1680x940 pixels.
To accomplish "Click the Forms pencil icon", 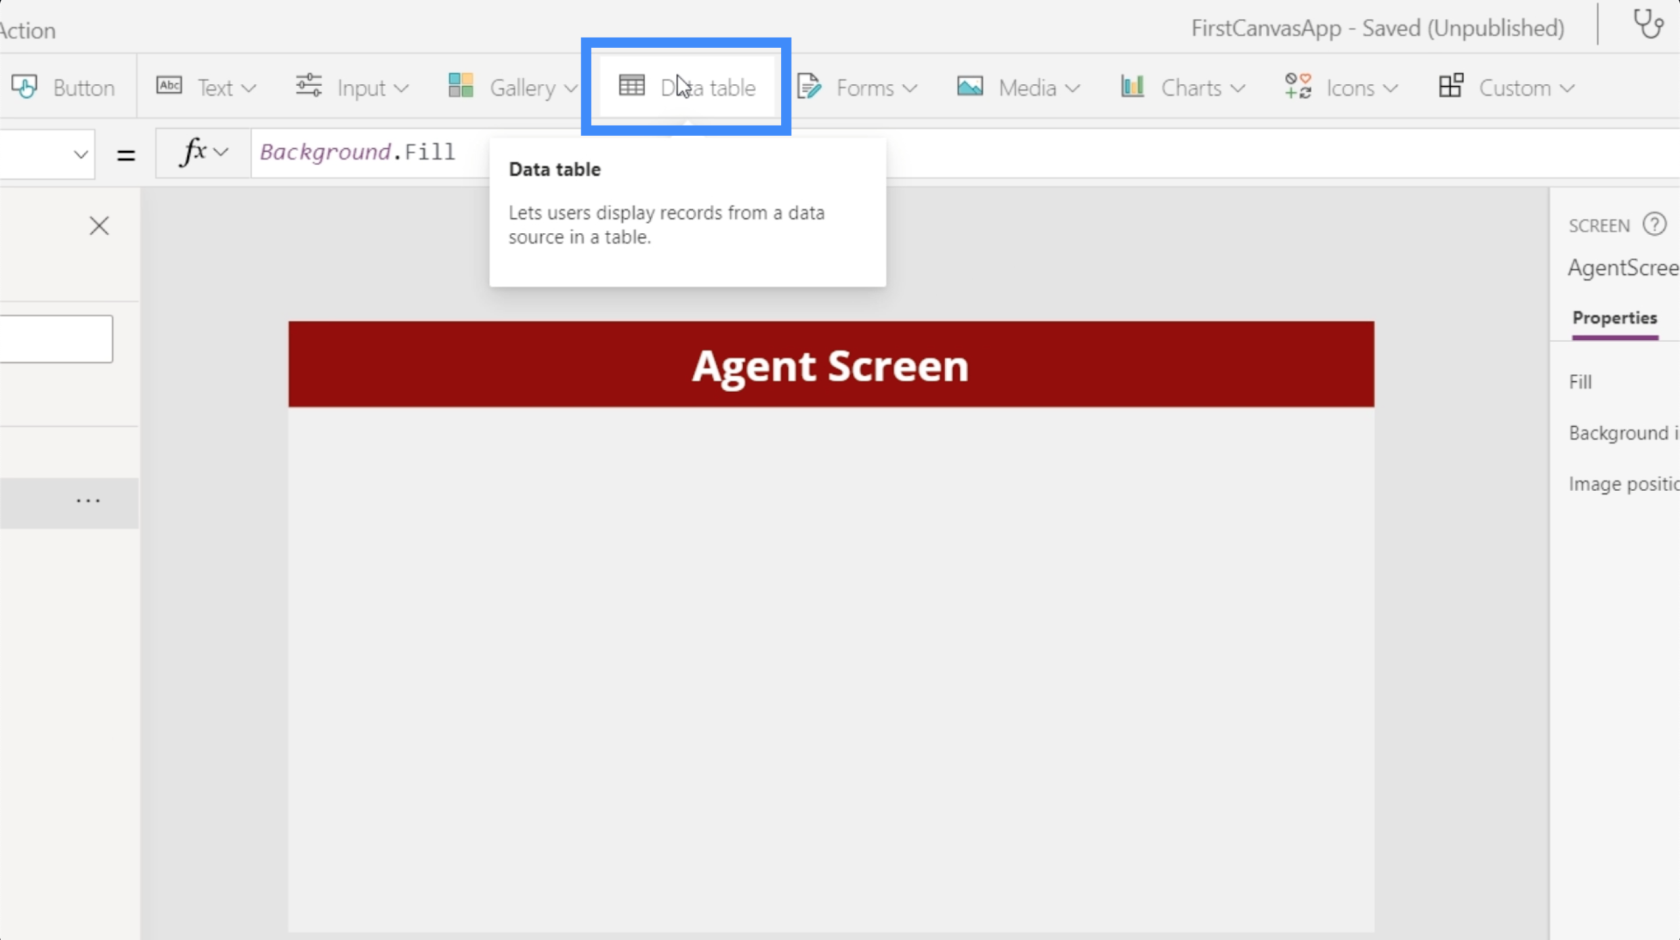I will point(808,86).
